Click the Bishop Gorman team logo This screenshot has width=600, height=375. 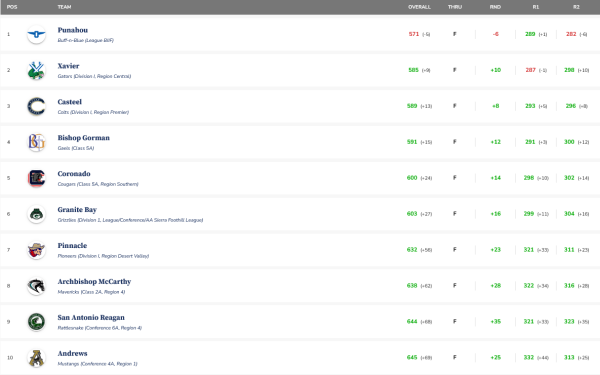pos(36,142)
